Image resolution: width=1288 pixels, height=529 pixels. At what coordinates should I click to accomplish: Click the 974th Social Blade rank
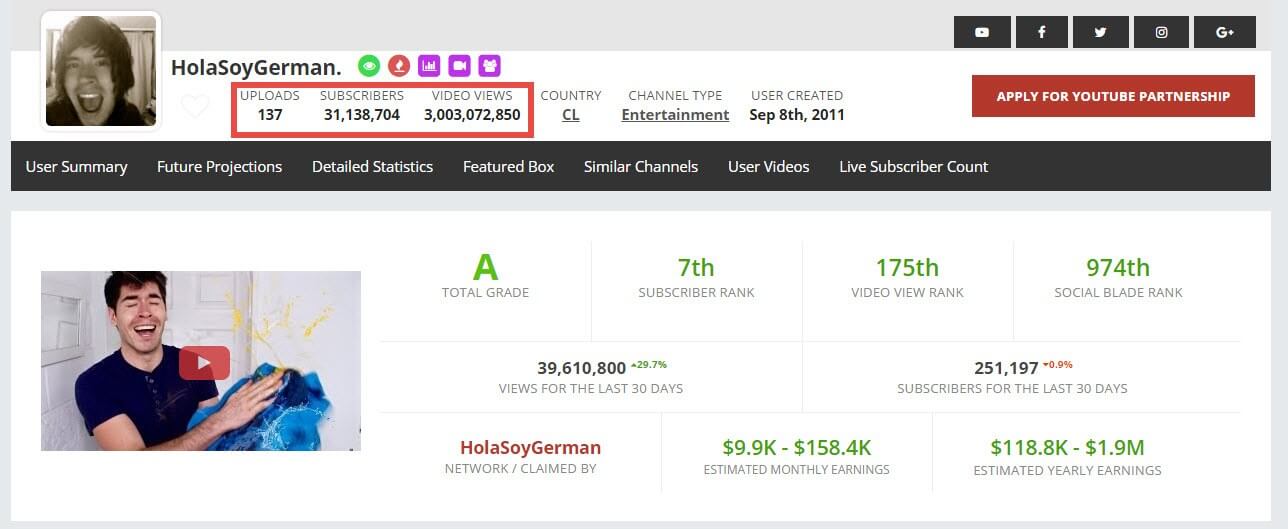1118,267
